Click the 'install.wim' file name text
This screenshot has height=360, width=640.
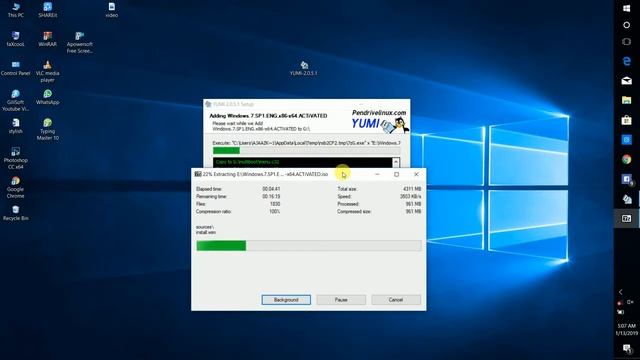pyautogui.click(x=206, y=232)
